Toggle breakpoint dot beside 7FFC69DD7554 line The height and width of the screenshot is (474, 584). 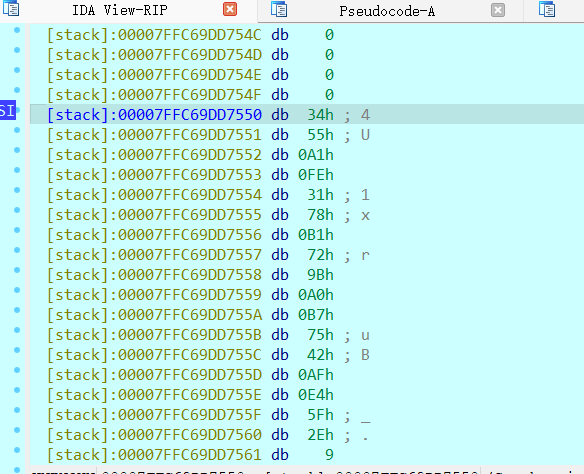click(17, 190)
